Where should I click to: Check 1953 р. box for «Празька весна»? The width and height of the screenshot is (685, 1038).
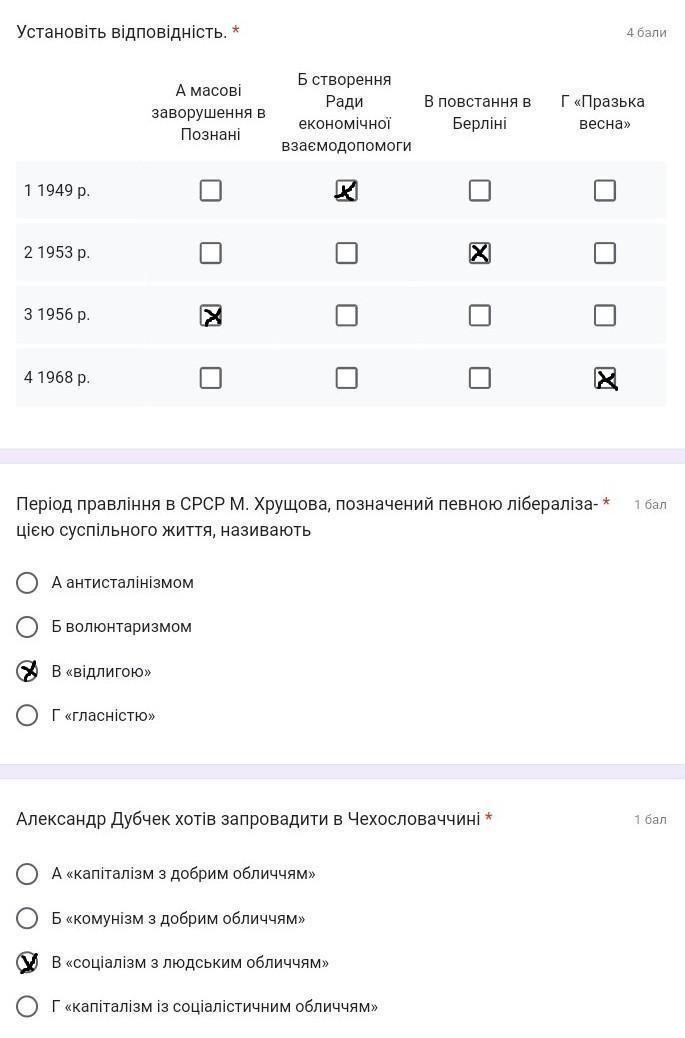(604, 253)
